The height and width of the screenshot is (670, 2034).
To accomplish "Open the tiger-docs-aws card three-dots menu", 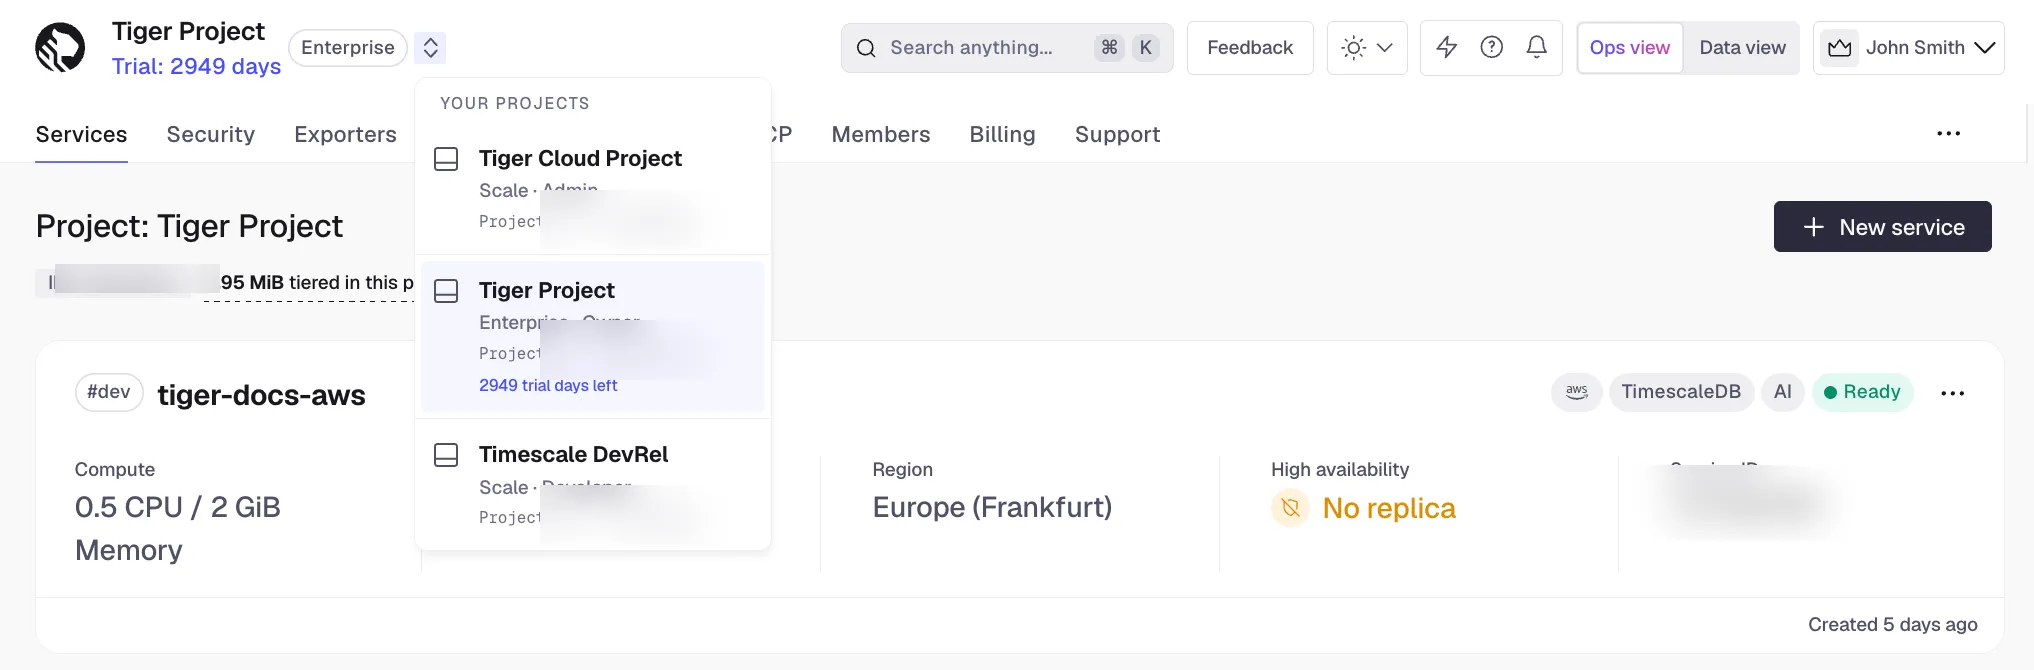I will pos(1952,393).
